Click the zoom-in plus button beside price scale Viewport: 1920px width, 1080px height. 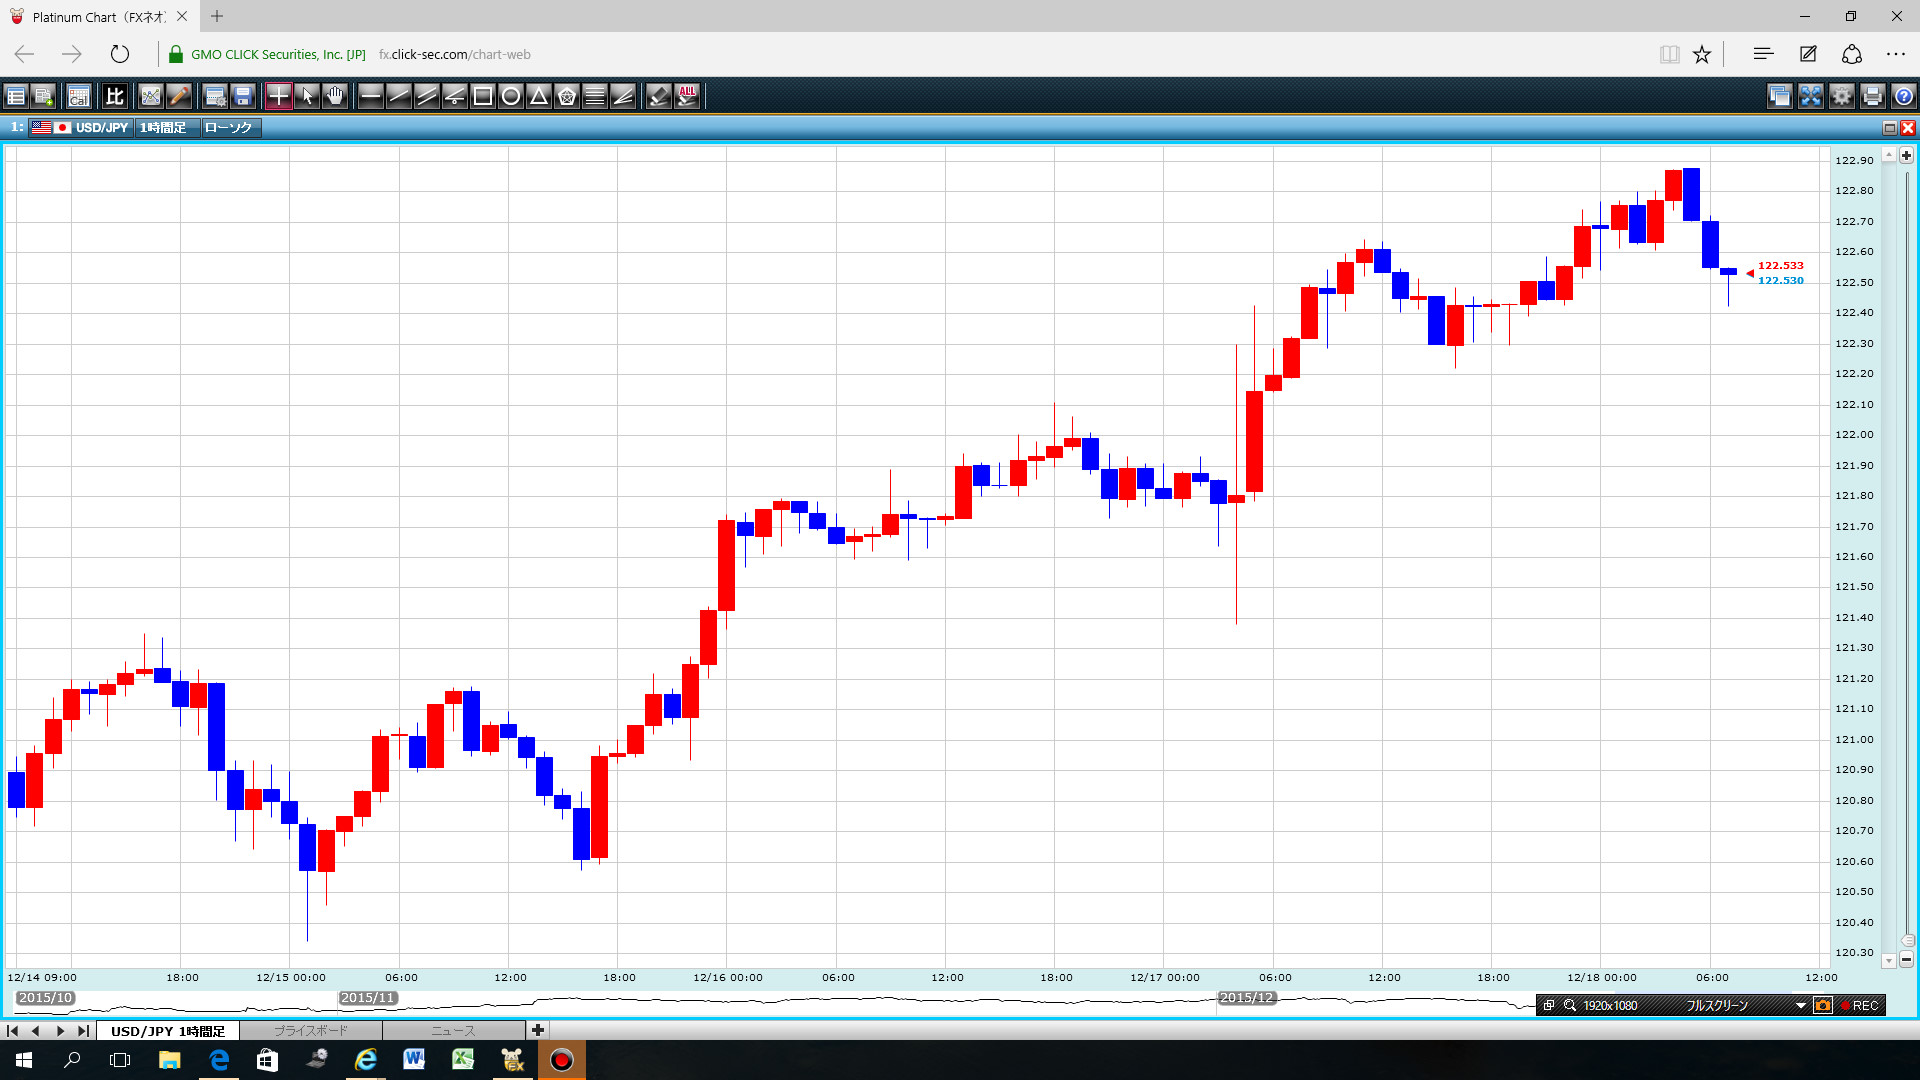(x=1906, y=155)
